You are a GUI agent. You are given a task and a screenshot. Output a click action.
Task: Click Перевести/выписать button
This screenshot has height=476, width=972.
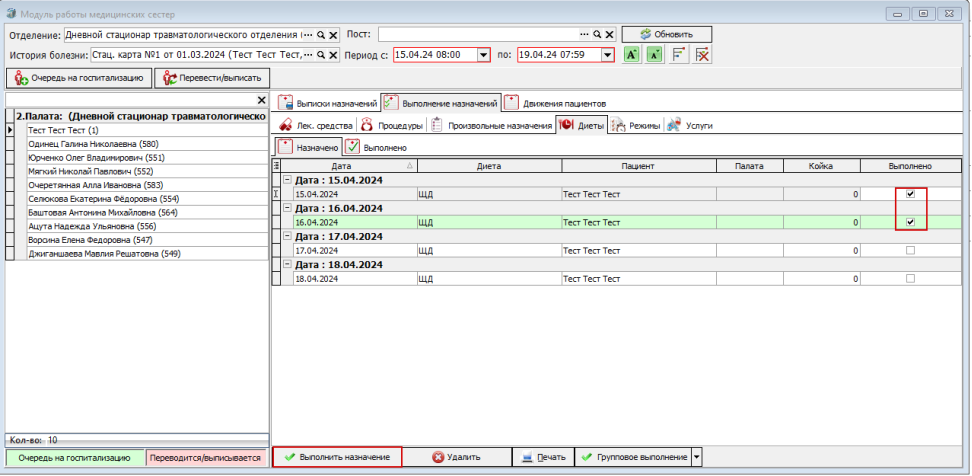click(x=212, y=78)
